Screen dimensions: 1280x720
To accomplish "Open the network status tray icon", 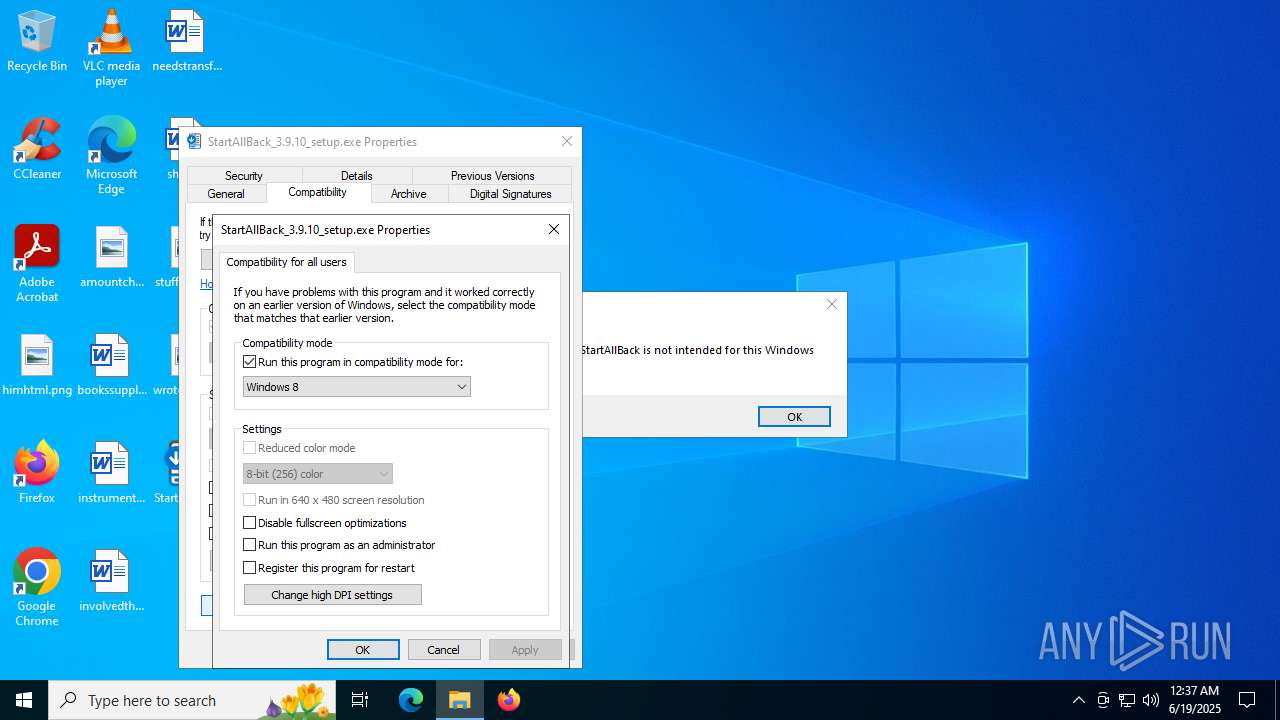I will pyautogui.click(x=1127, y=700).
